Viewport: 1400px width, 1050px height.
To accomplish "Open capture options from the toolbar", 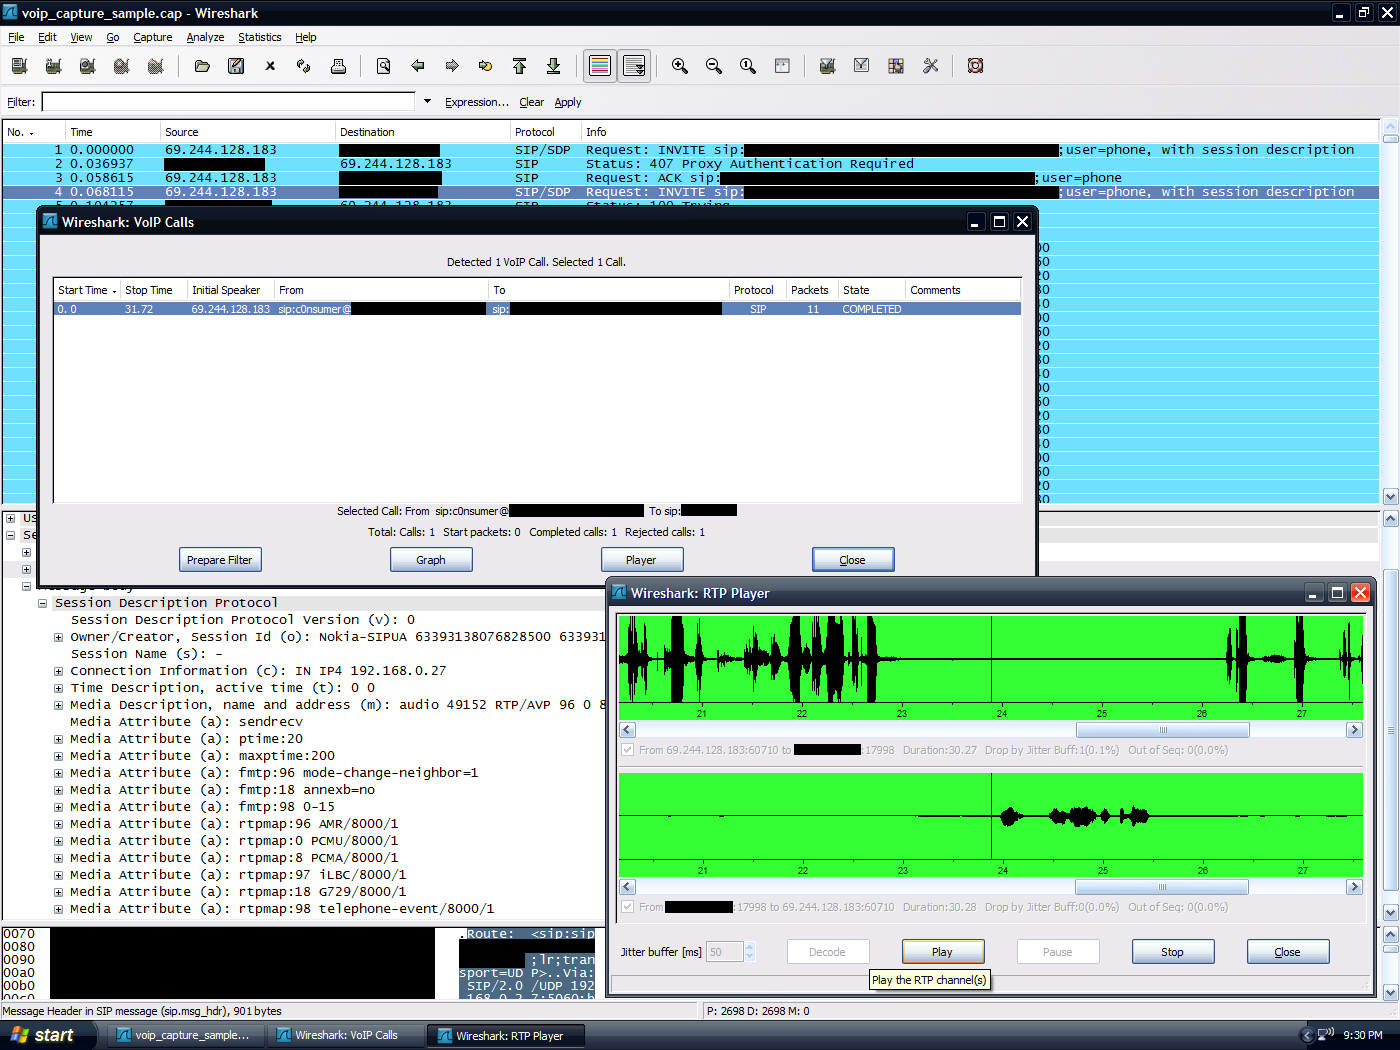I will tap(54, 66).
